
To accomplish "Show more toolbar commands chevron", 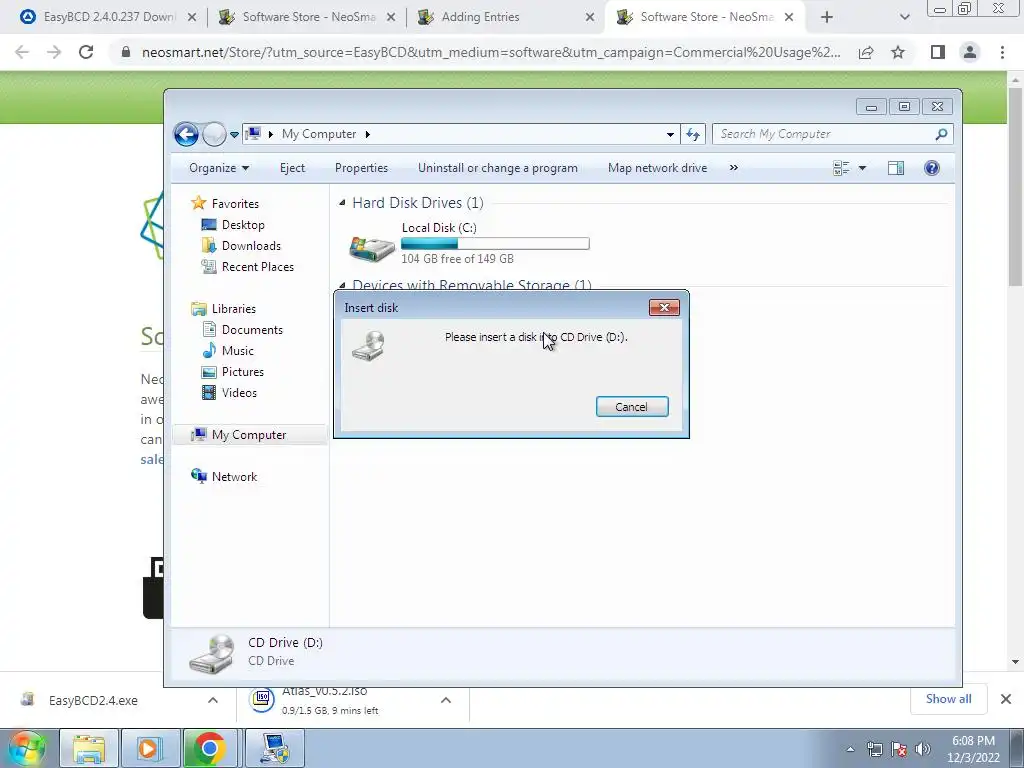I will 733,168.
